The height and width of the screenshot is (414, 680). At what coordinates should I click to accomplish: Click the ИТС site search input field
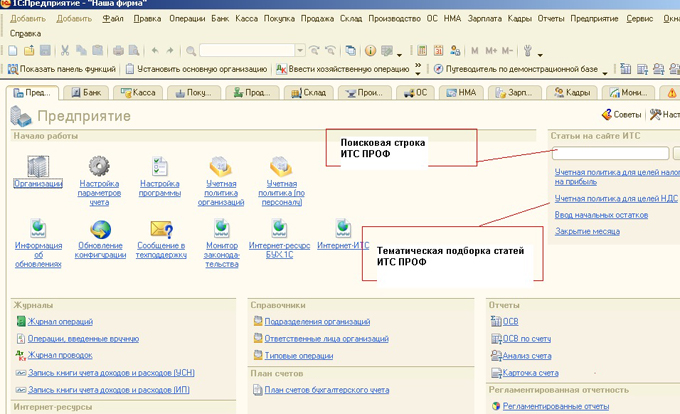point(610,153)
